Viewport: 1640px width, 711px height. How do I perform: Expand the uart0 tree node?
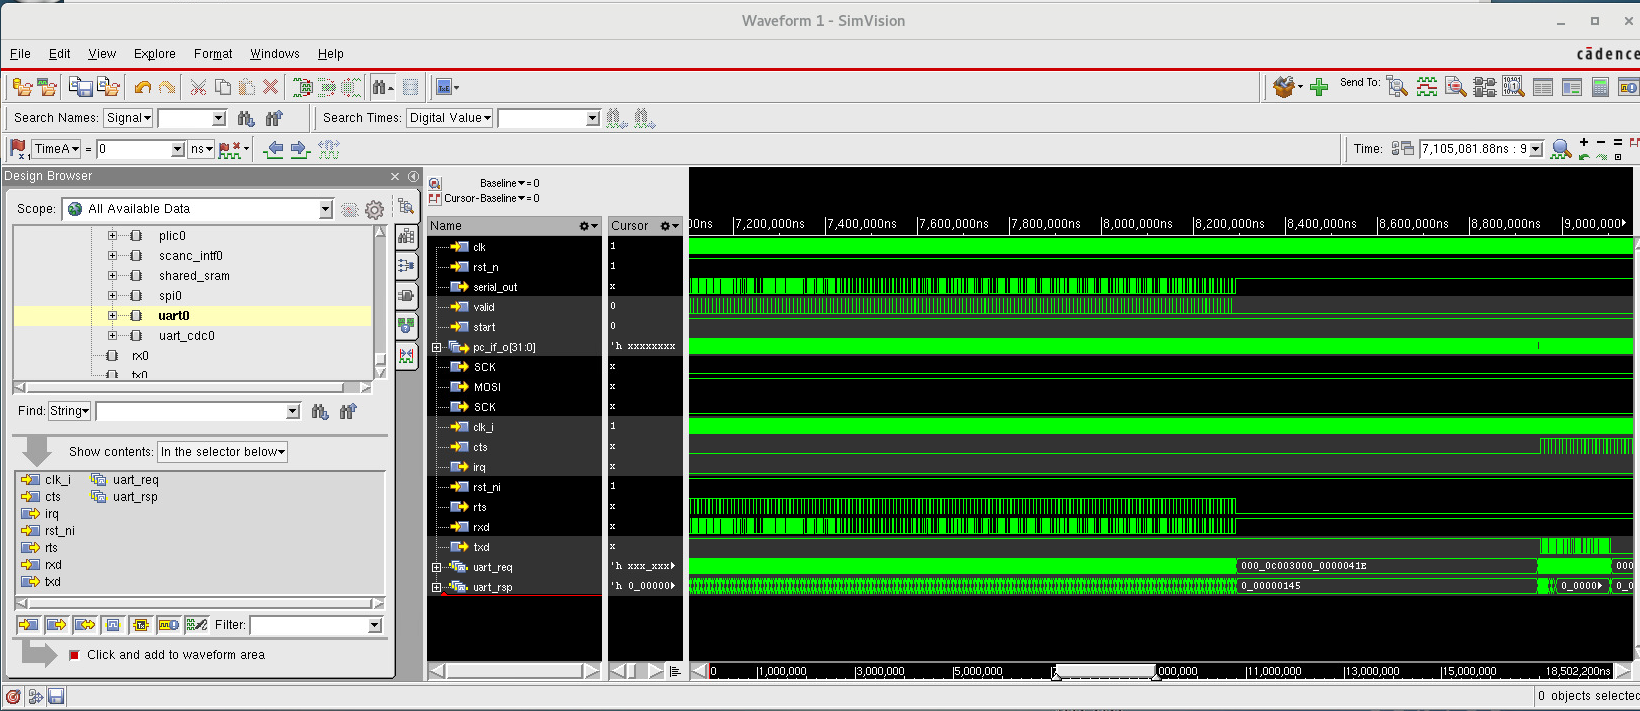pos(112,316)
